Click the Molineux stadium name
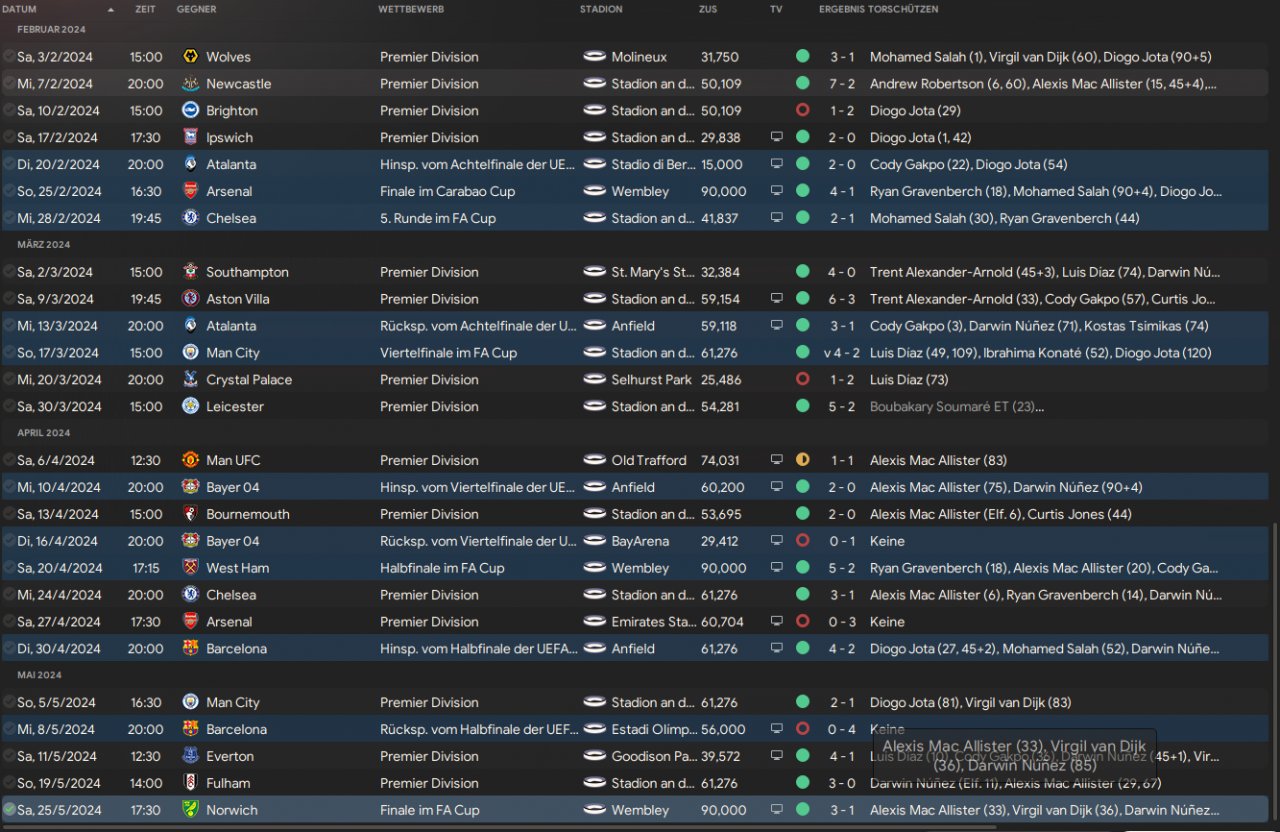The width and height of the screenshot is (1280, 832). coord(639,57)
